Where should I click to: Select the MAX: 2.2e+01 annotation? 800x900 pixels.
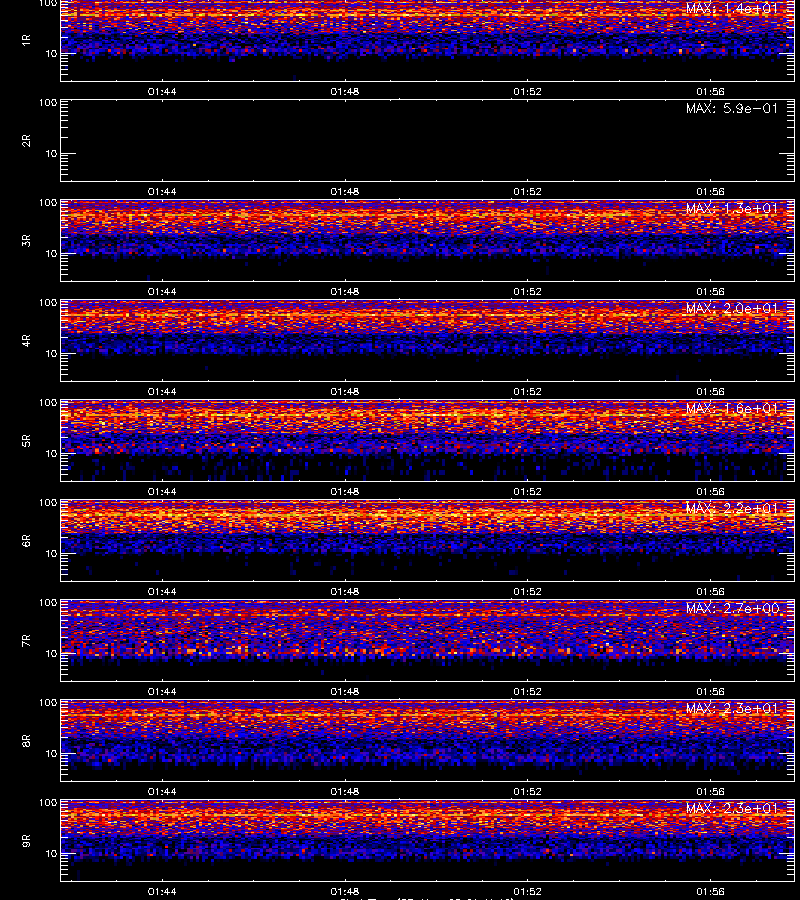[x=732, y=508]
